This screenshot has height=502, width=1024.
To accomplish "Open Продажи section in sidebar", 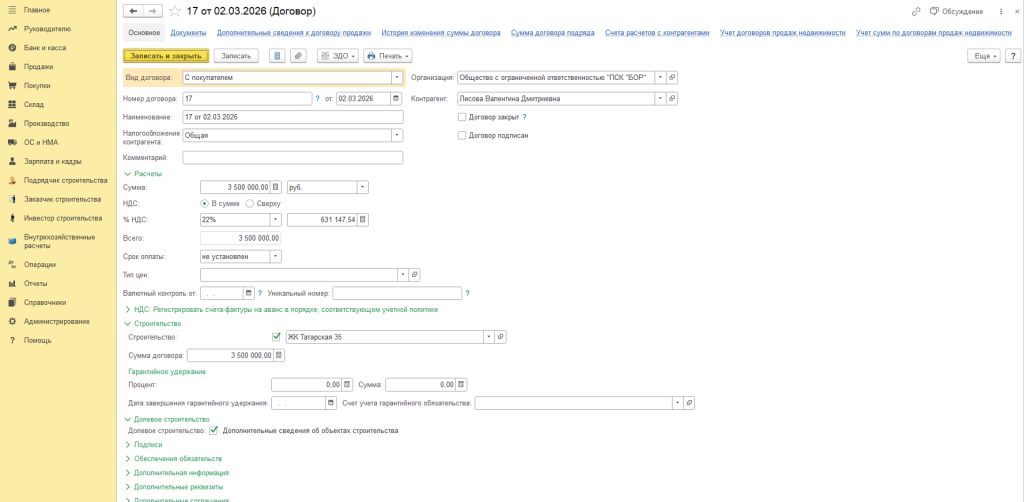I will (38, 67).
